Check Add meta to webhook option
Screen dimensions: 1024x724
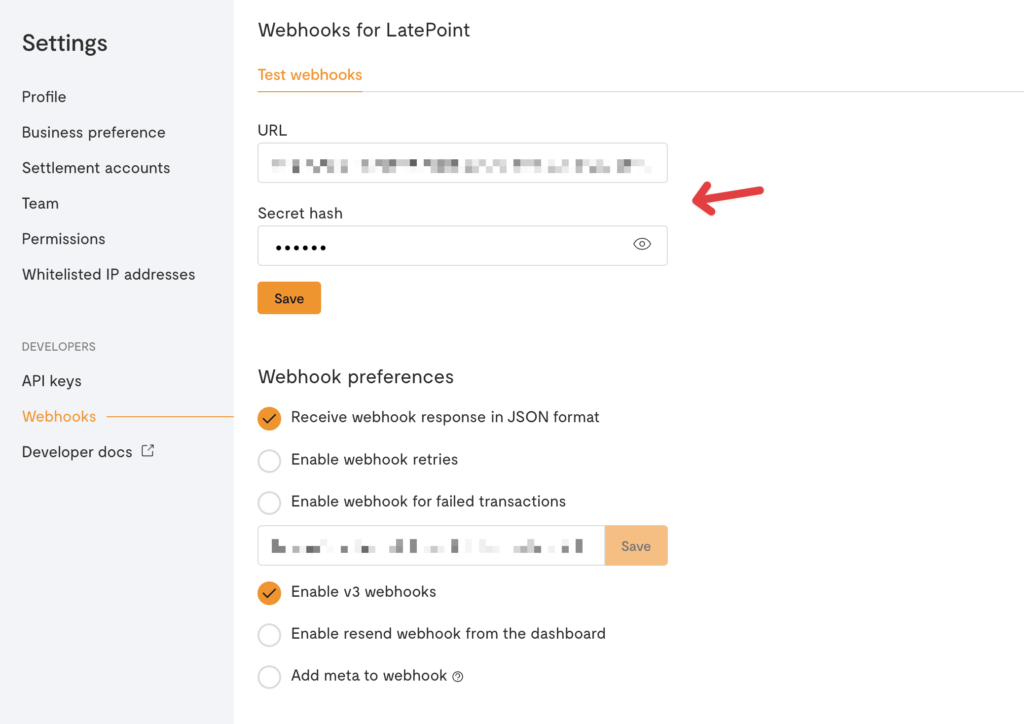[269, 677]
